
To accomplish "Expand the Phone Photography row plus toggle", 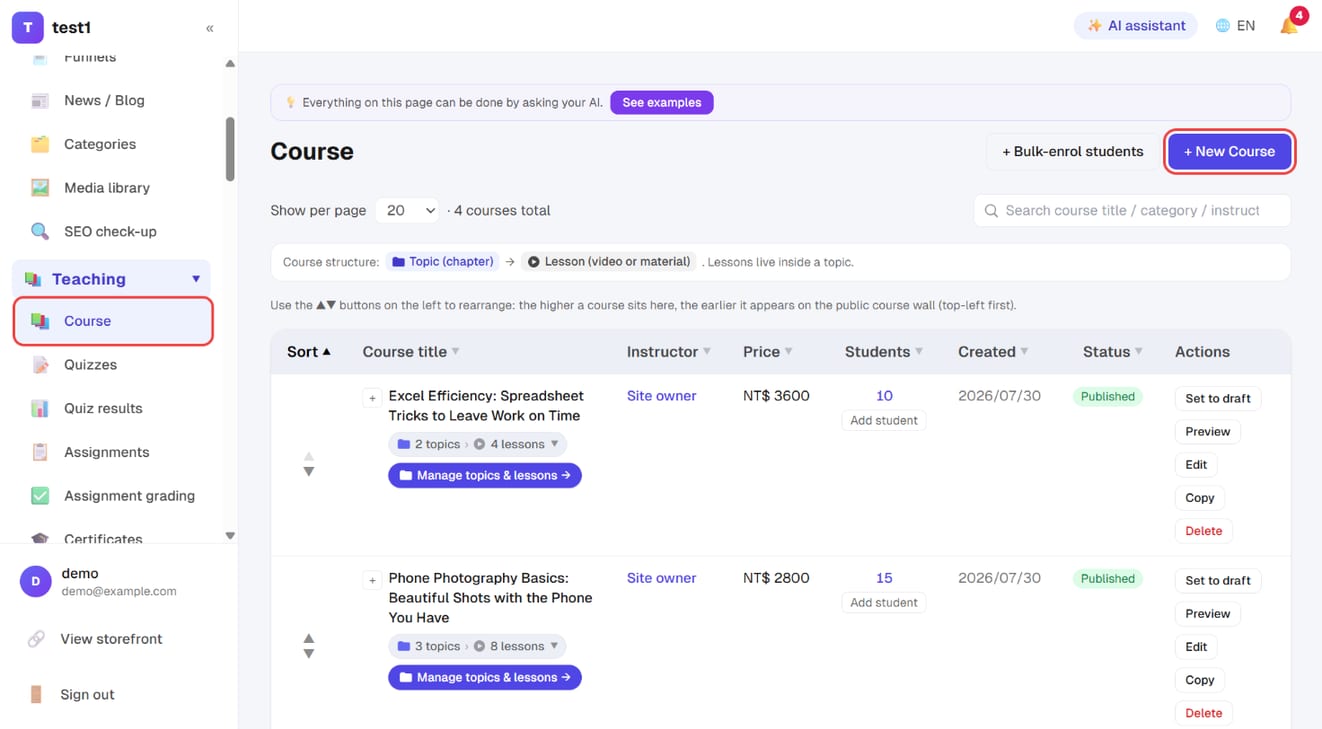I will [x=372, y=580].
